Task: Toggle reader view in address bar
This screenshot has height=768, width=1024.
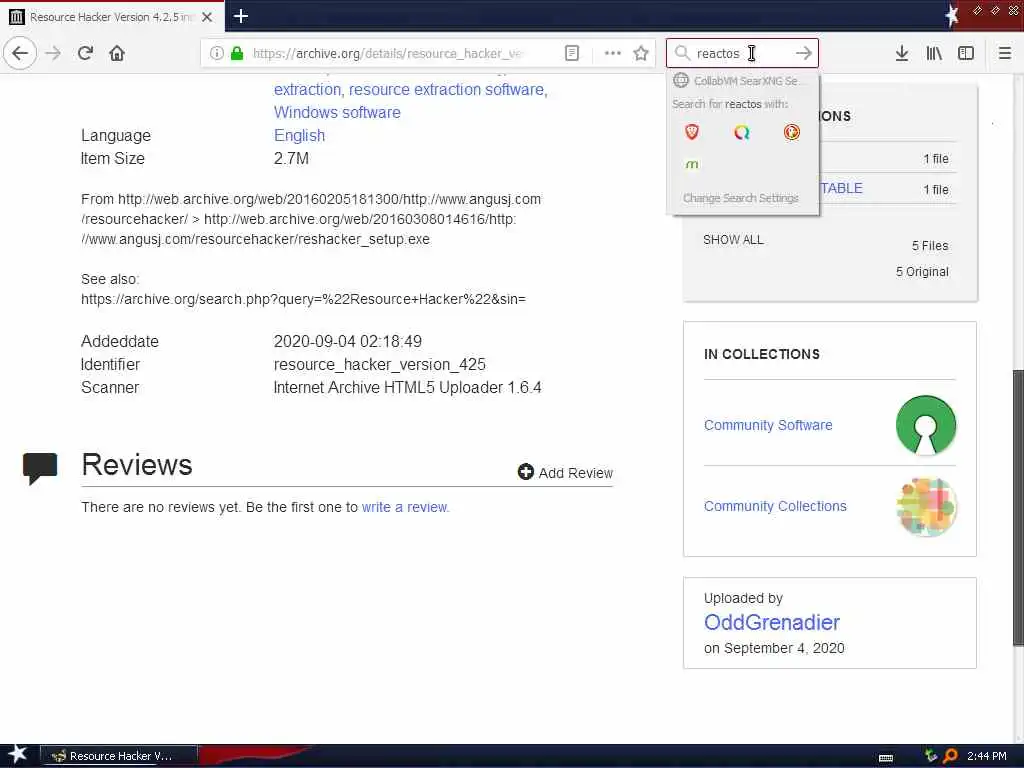Action: (572, 53)
